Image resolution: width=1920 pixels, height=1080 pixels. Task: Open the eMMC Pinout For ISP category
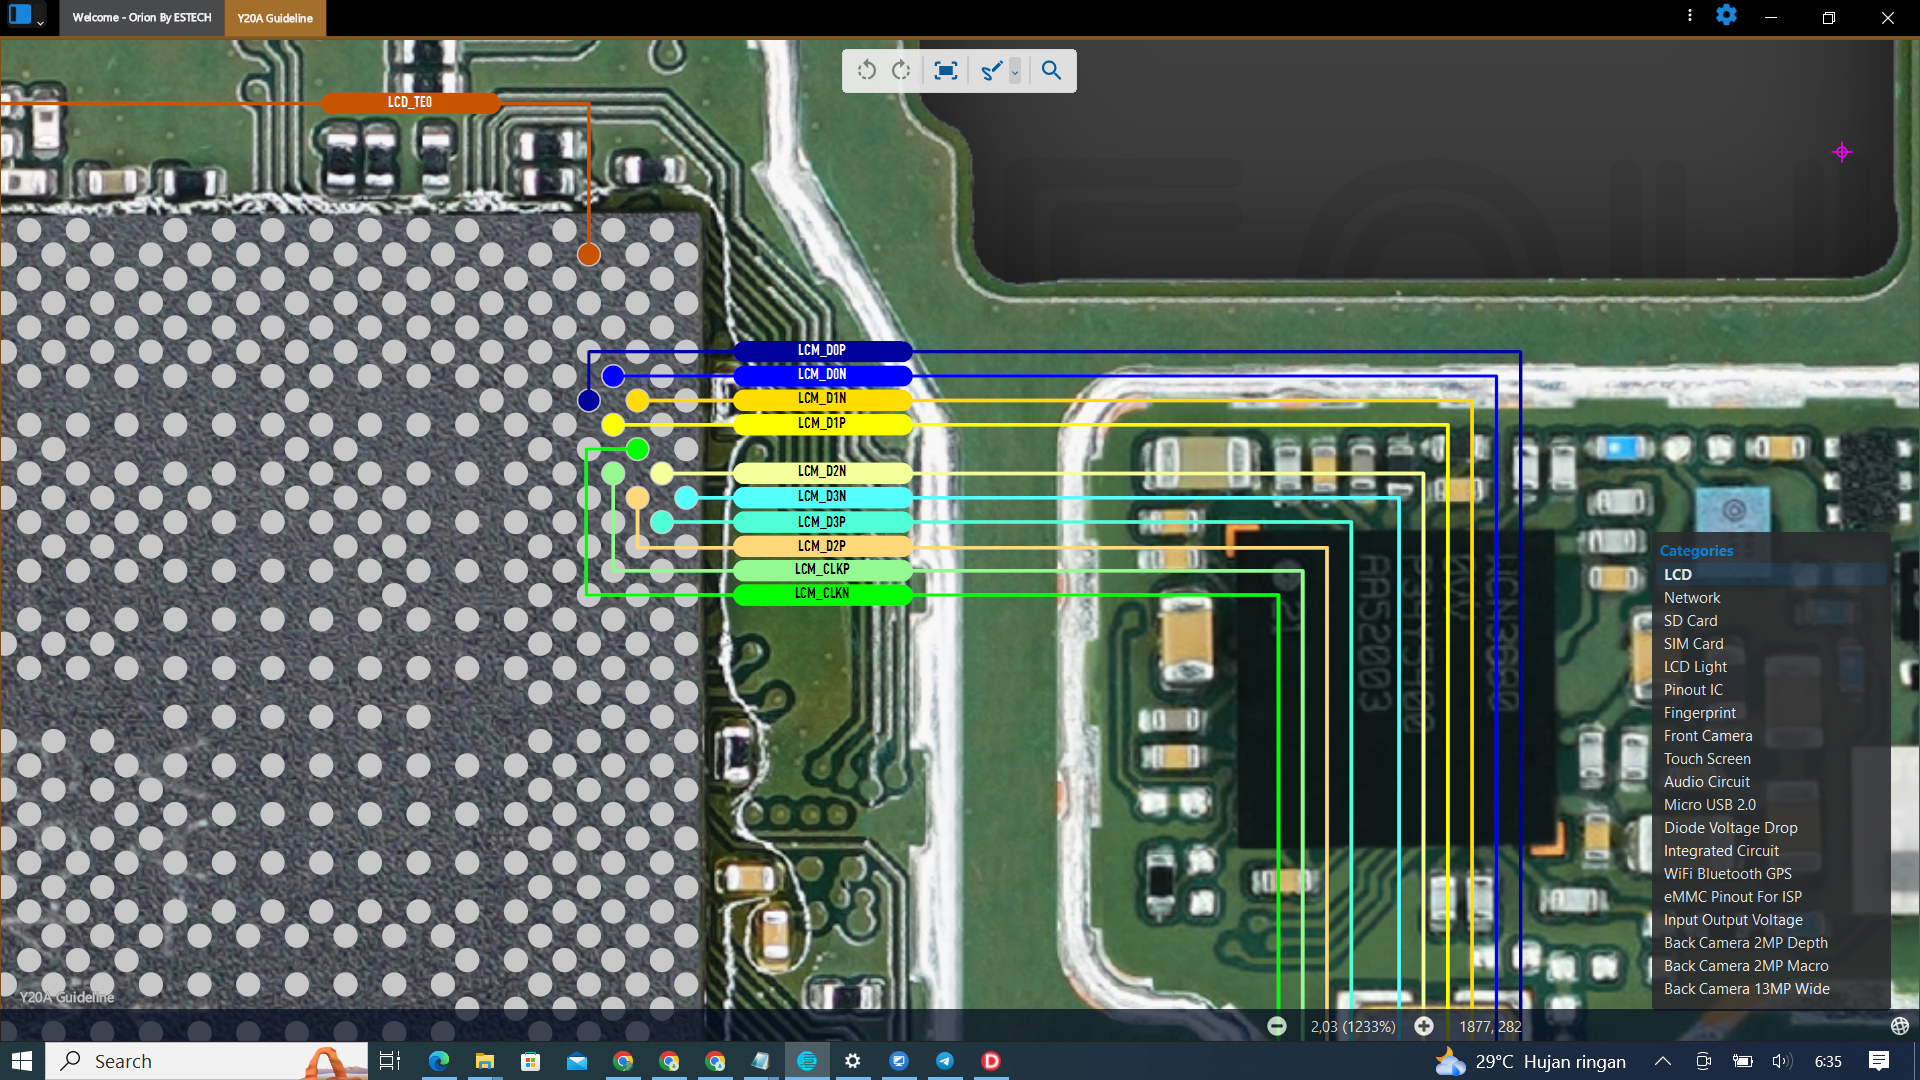1732,897
